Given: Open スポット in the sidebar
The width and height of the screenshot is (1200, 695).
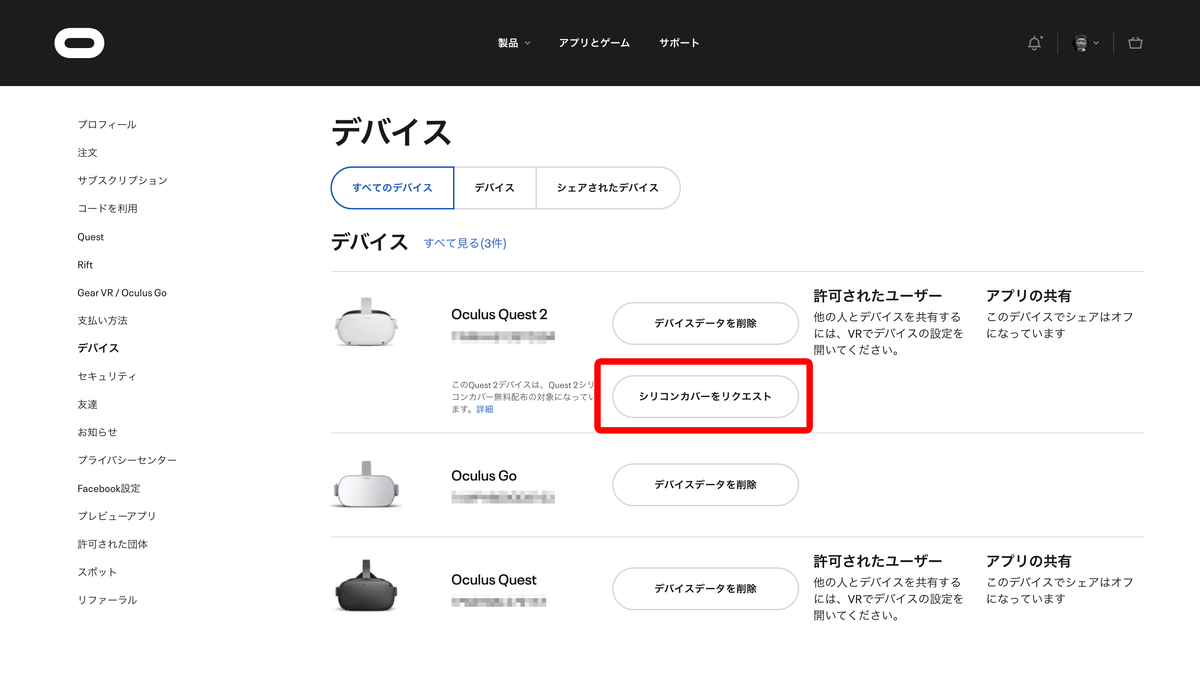Looking at the screenshot, I should tap(97, 572).
